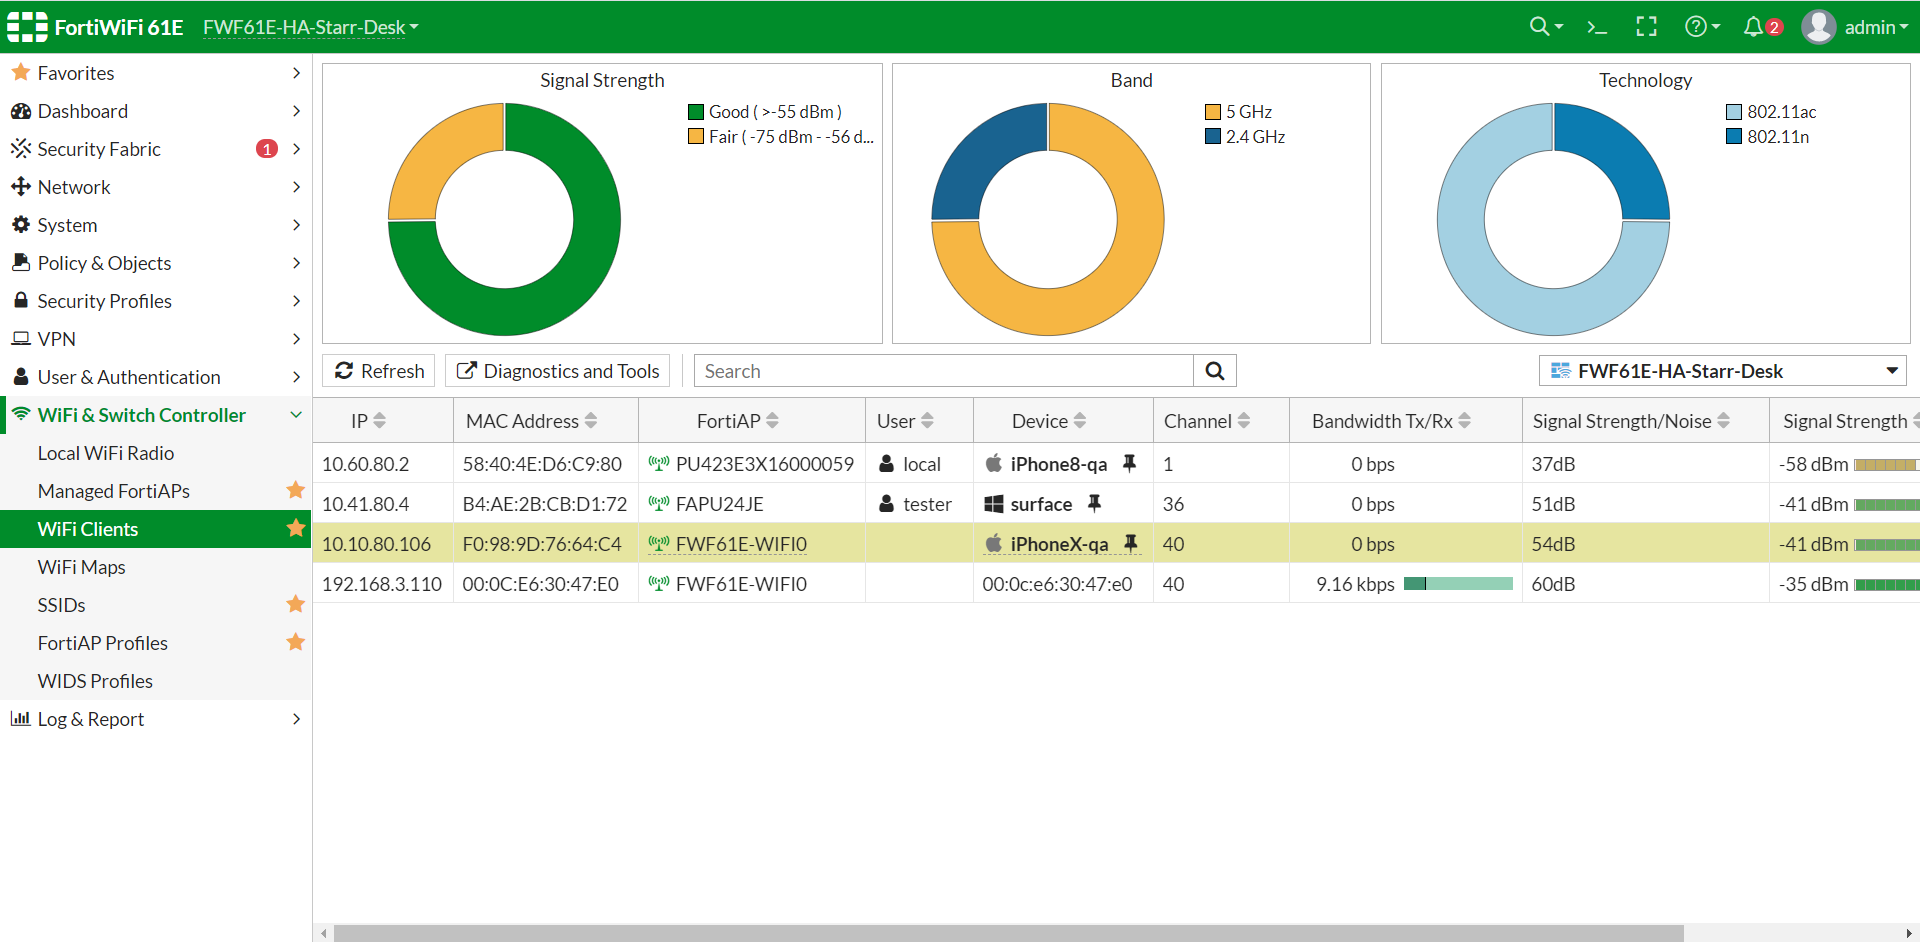Sort by Signal Strength/Noise column arrows

[x=1723, y=421]
